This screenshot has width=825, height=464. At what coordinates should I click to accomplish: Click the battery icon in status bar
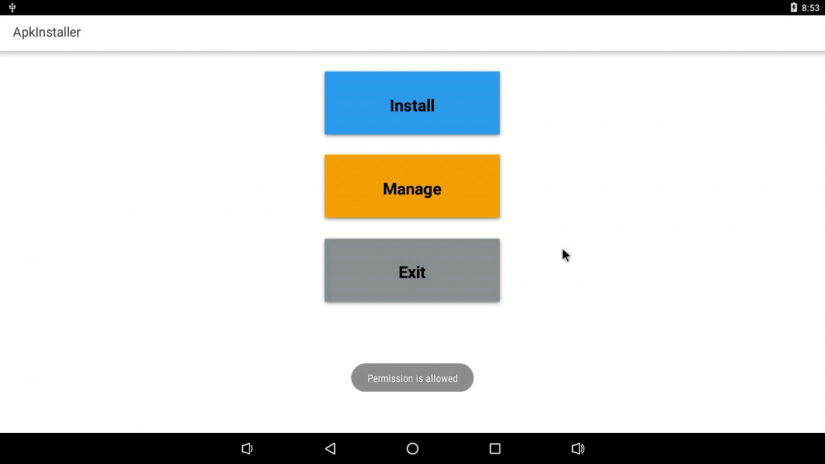793,7
